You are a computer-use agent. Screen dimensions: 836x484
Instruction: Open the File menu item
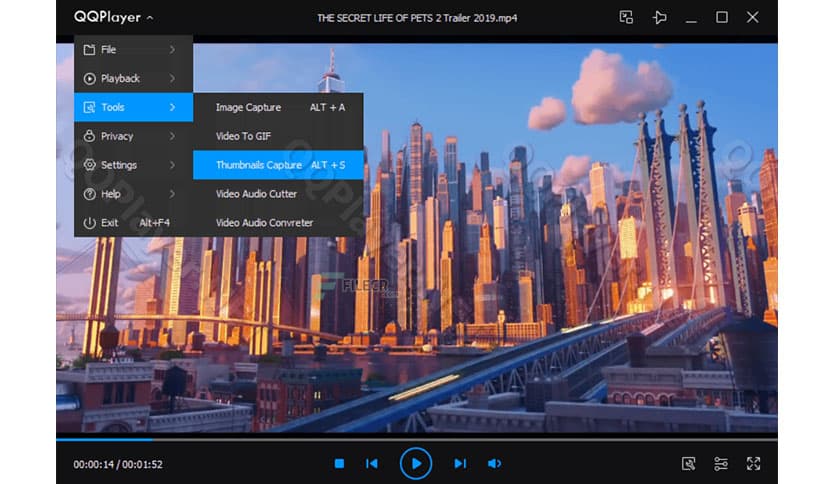[133, 50]
